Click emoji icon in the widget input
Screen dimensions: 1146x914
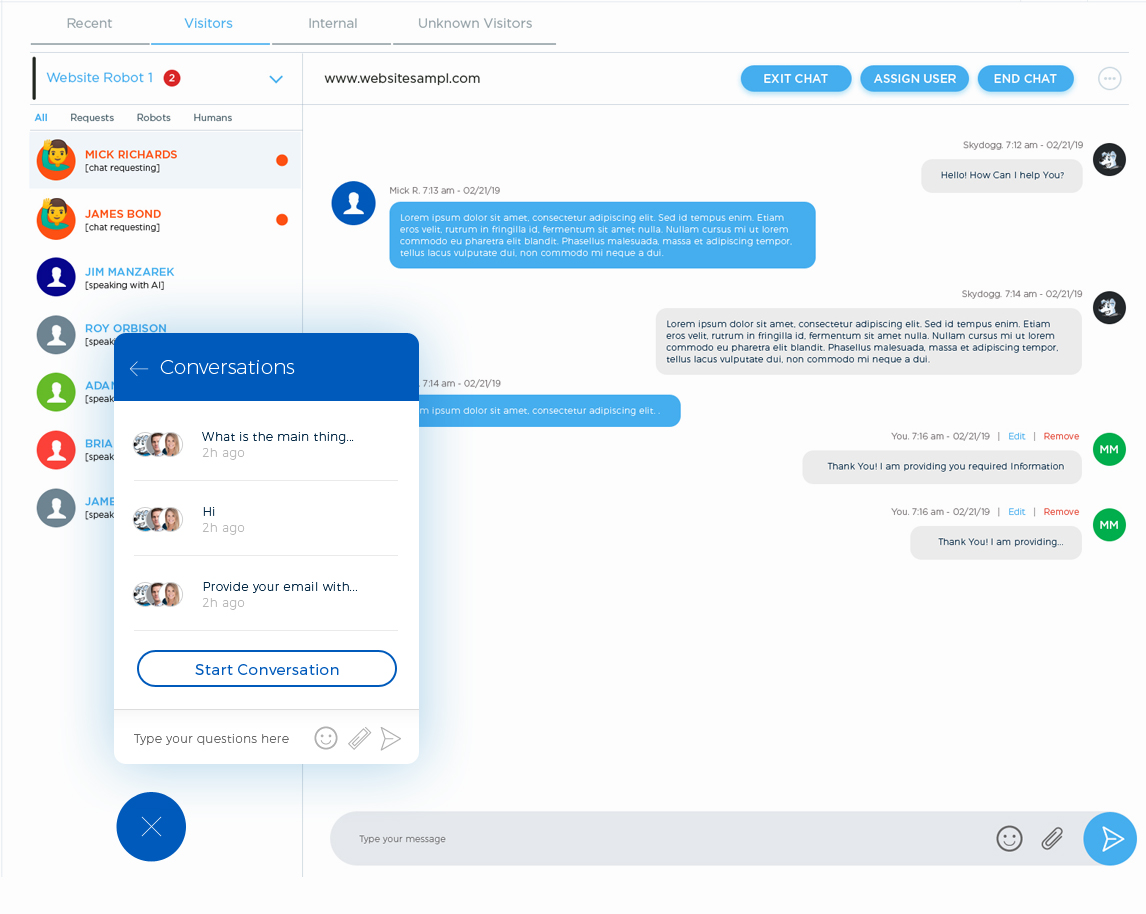pyautogui.click(x=326, y=739)
